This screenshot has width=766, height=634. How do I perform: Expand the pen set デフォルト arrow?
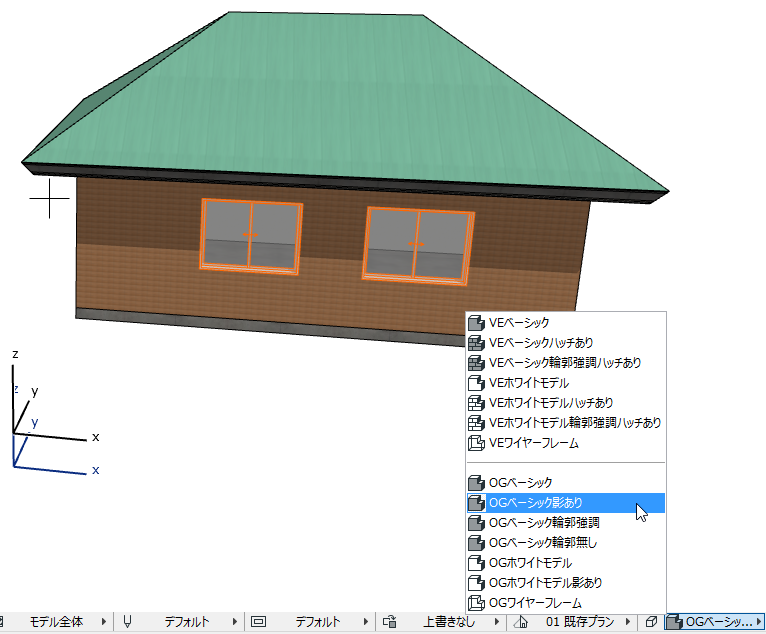[x=234, y=622]
